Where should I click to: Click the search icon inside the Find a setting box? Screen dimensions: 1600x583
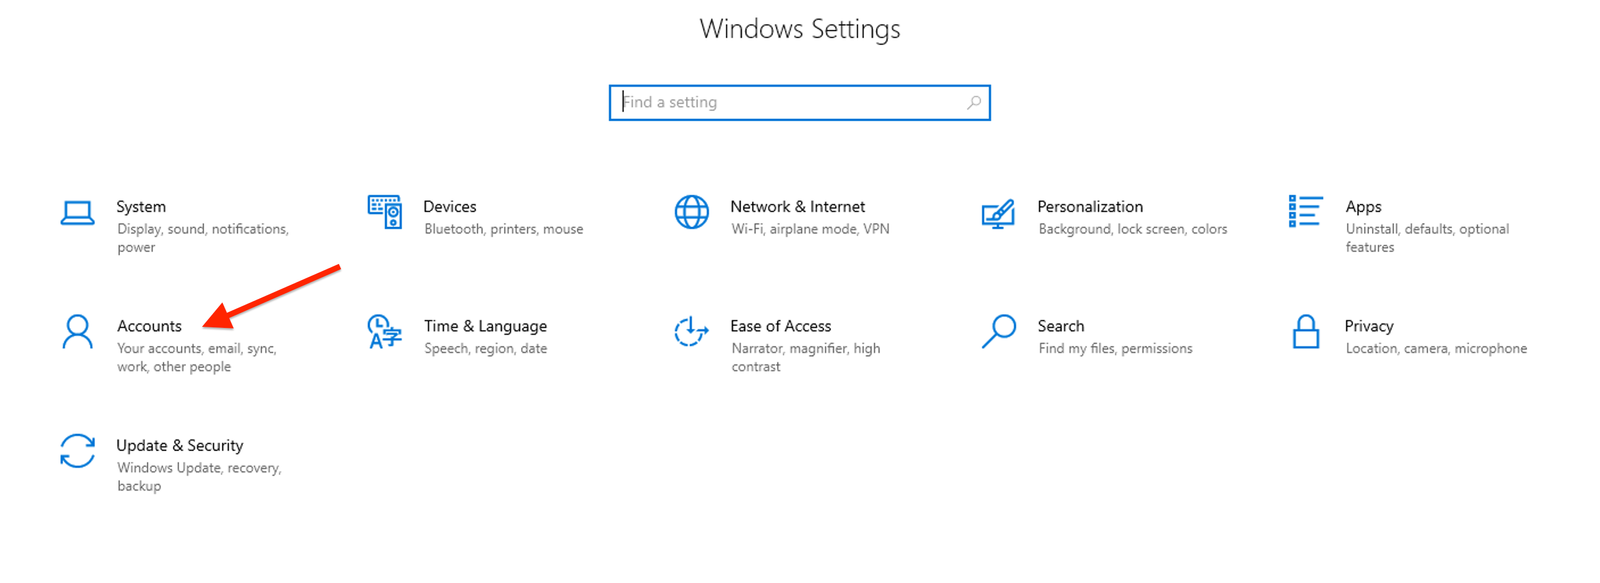point(974,102)
